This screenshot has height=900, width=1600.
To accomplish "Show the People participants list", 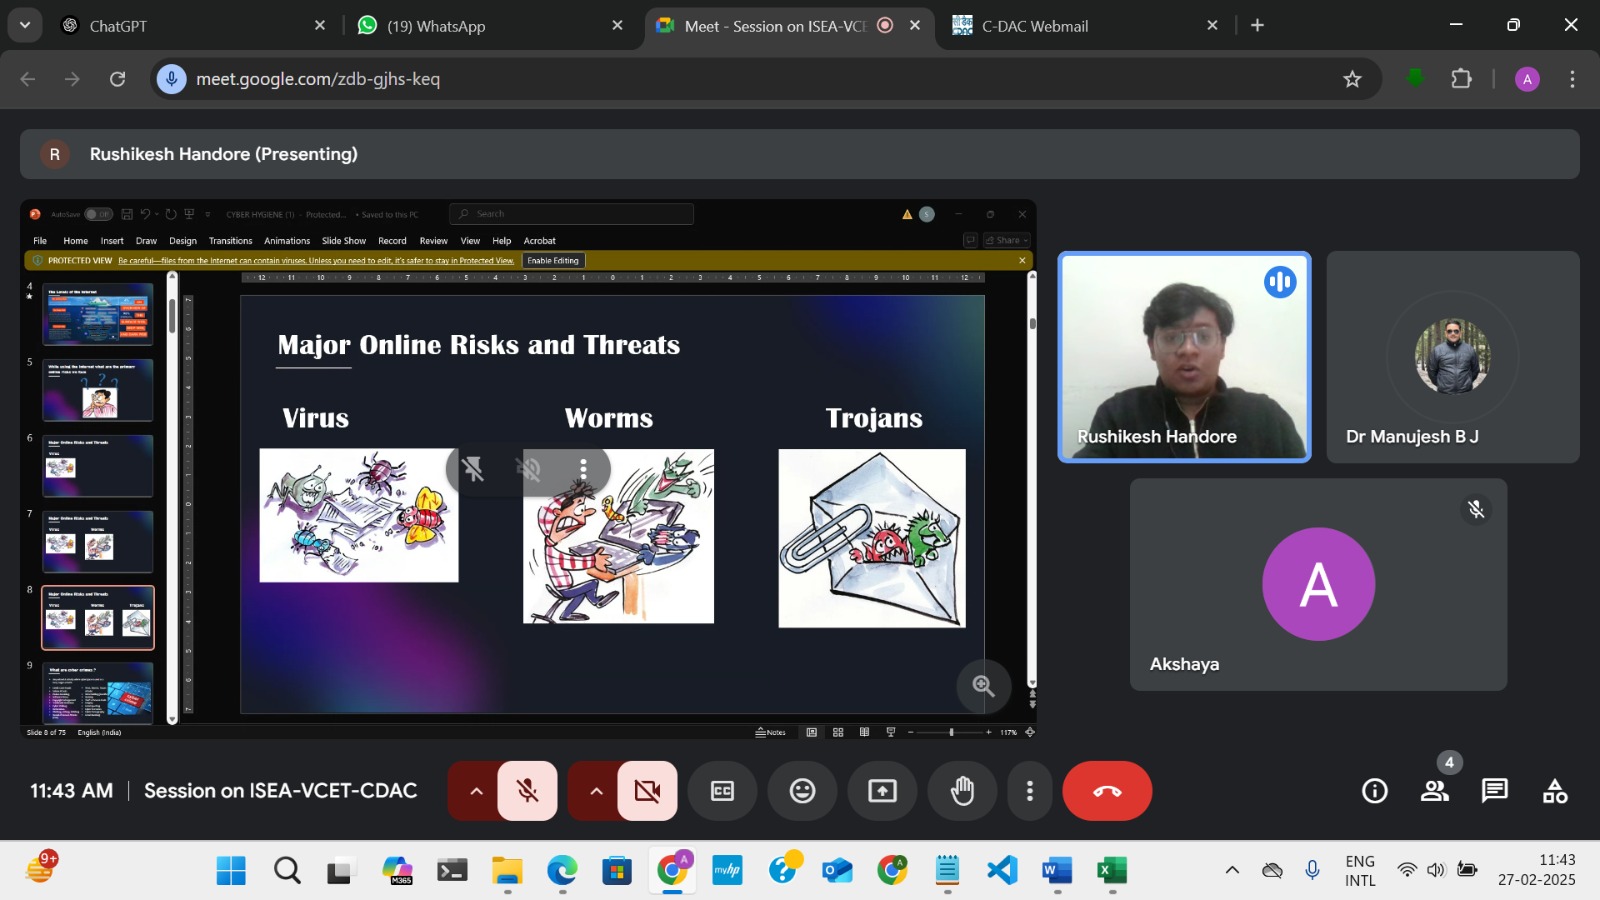I will [1435, 791].
